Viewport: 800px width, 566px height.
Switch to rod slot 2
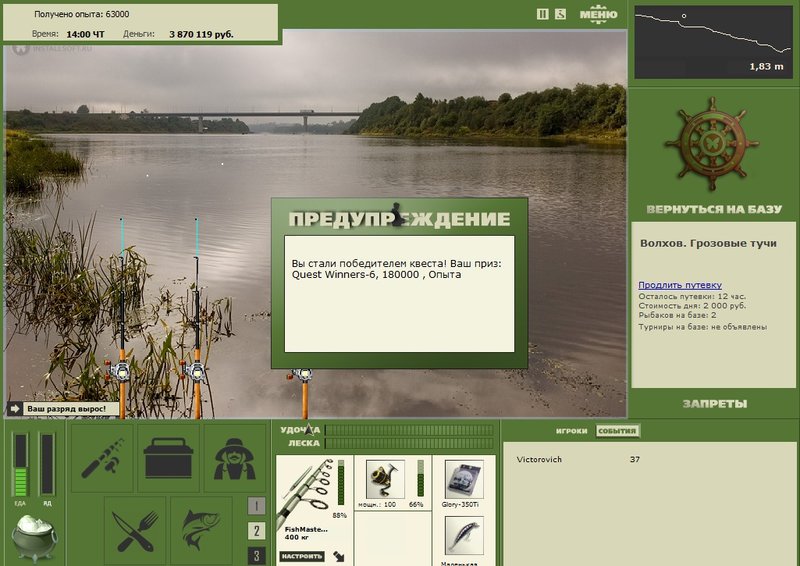click(257, 531)
